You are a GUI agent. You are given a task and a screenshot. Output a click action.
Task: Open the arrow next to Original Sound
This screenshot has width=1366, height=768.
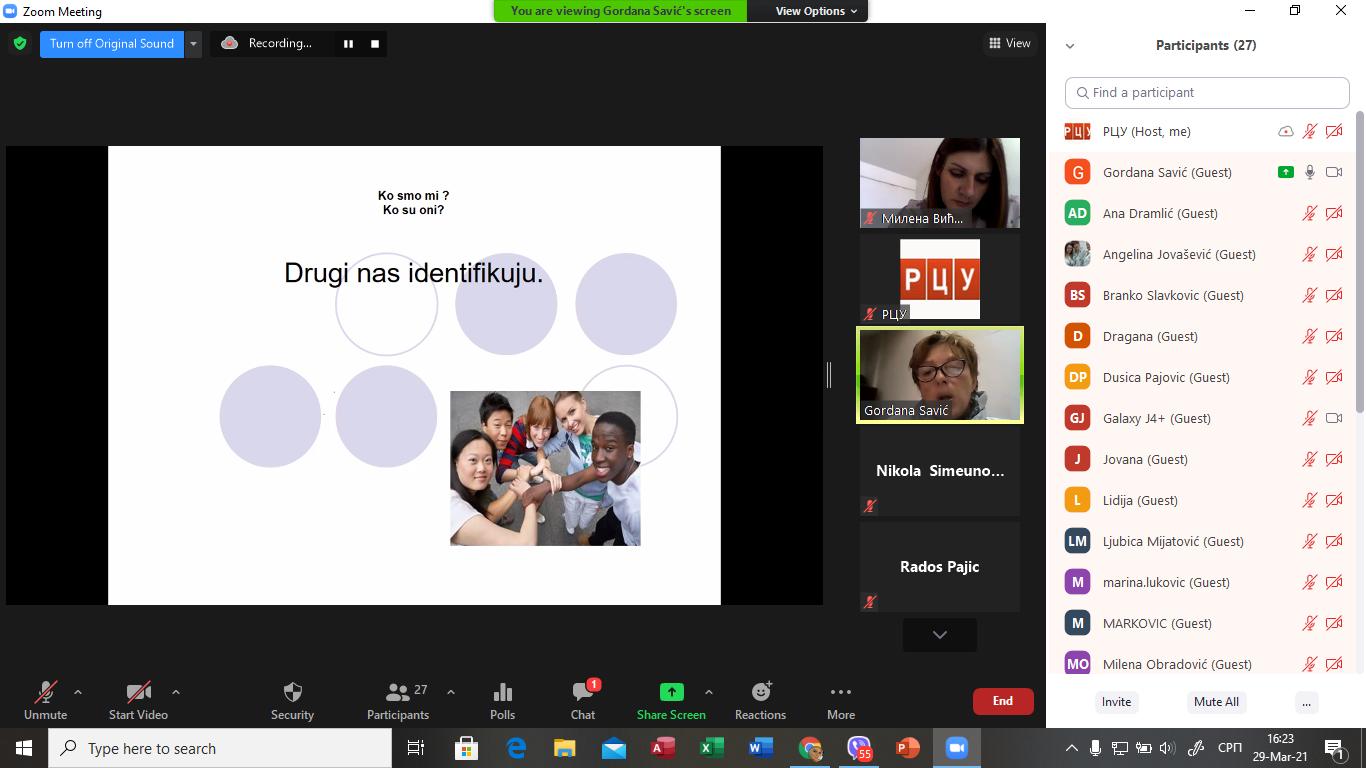pyautogui.click(x=194, y=44)
